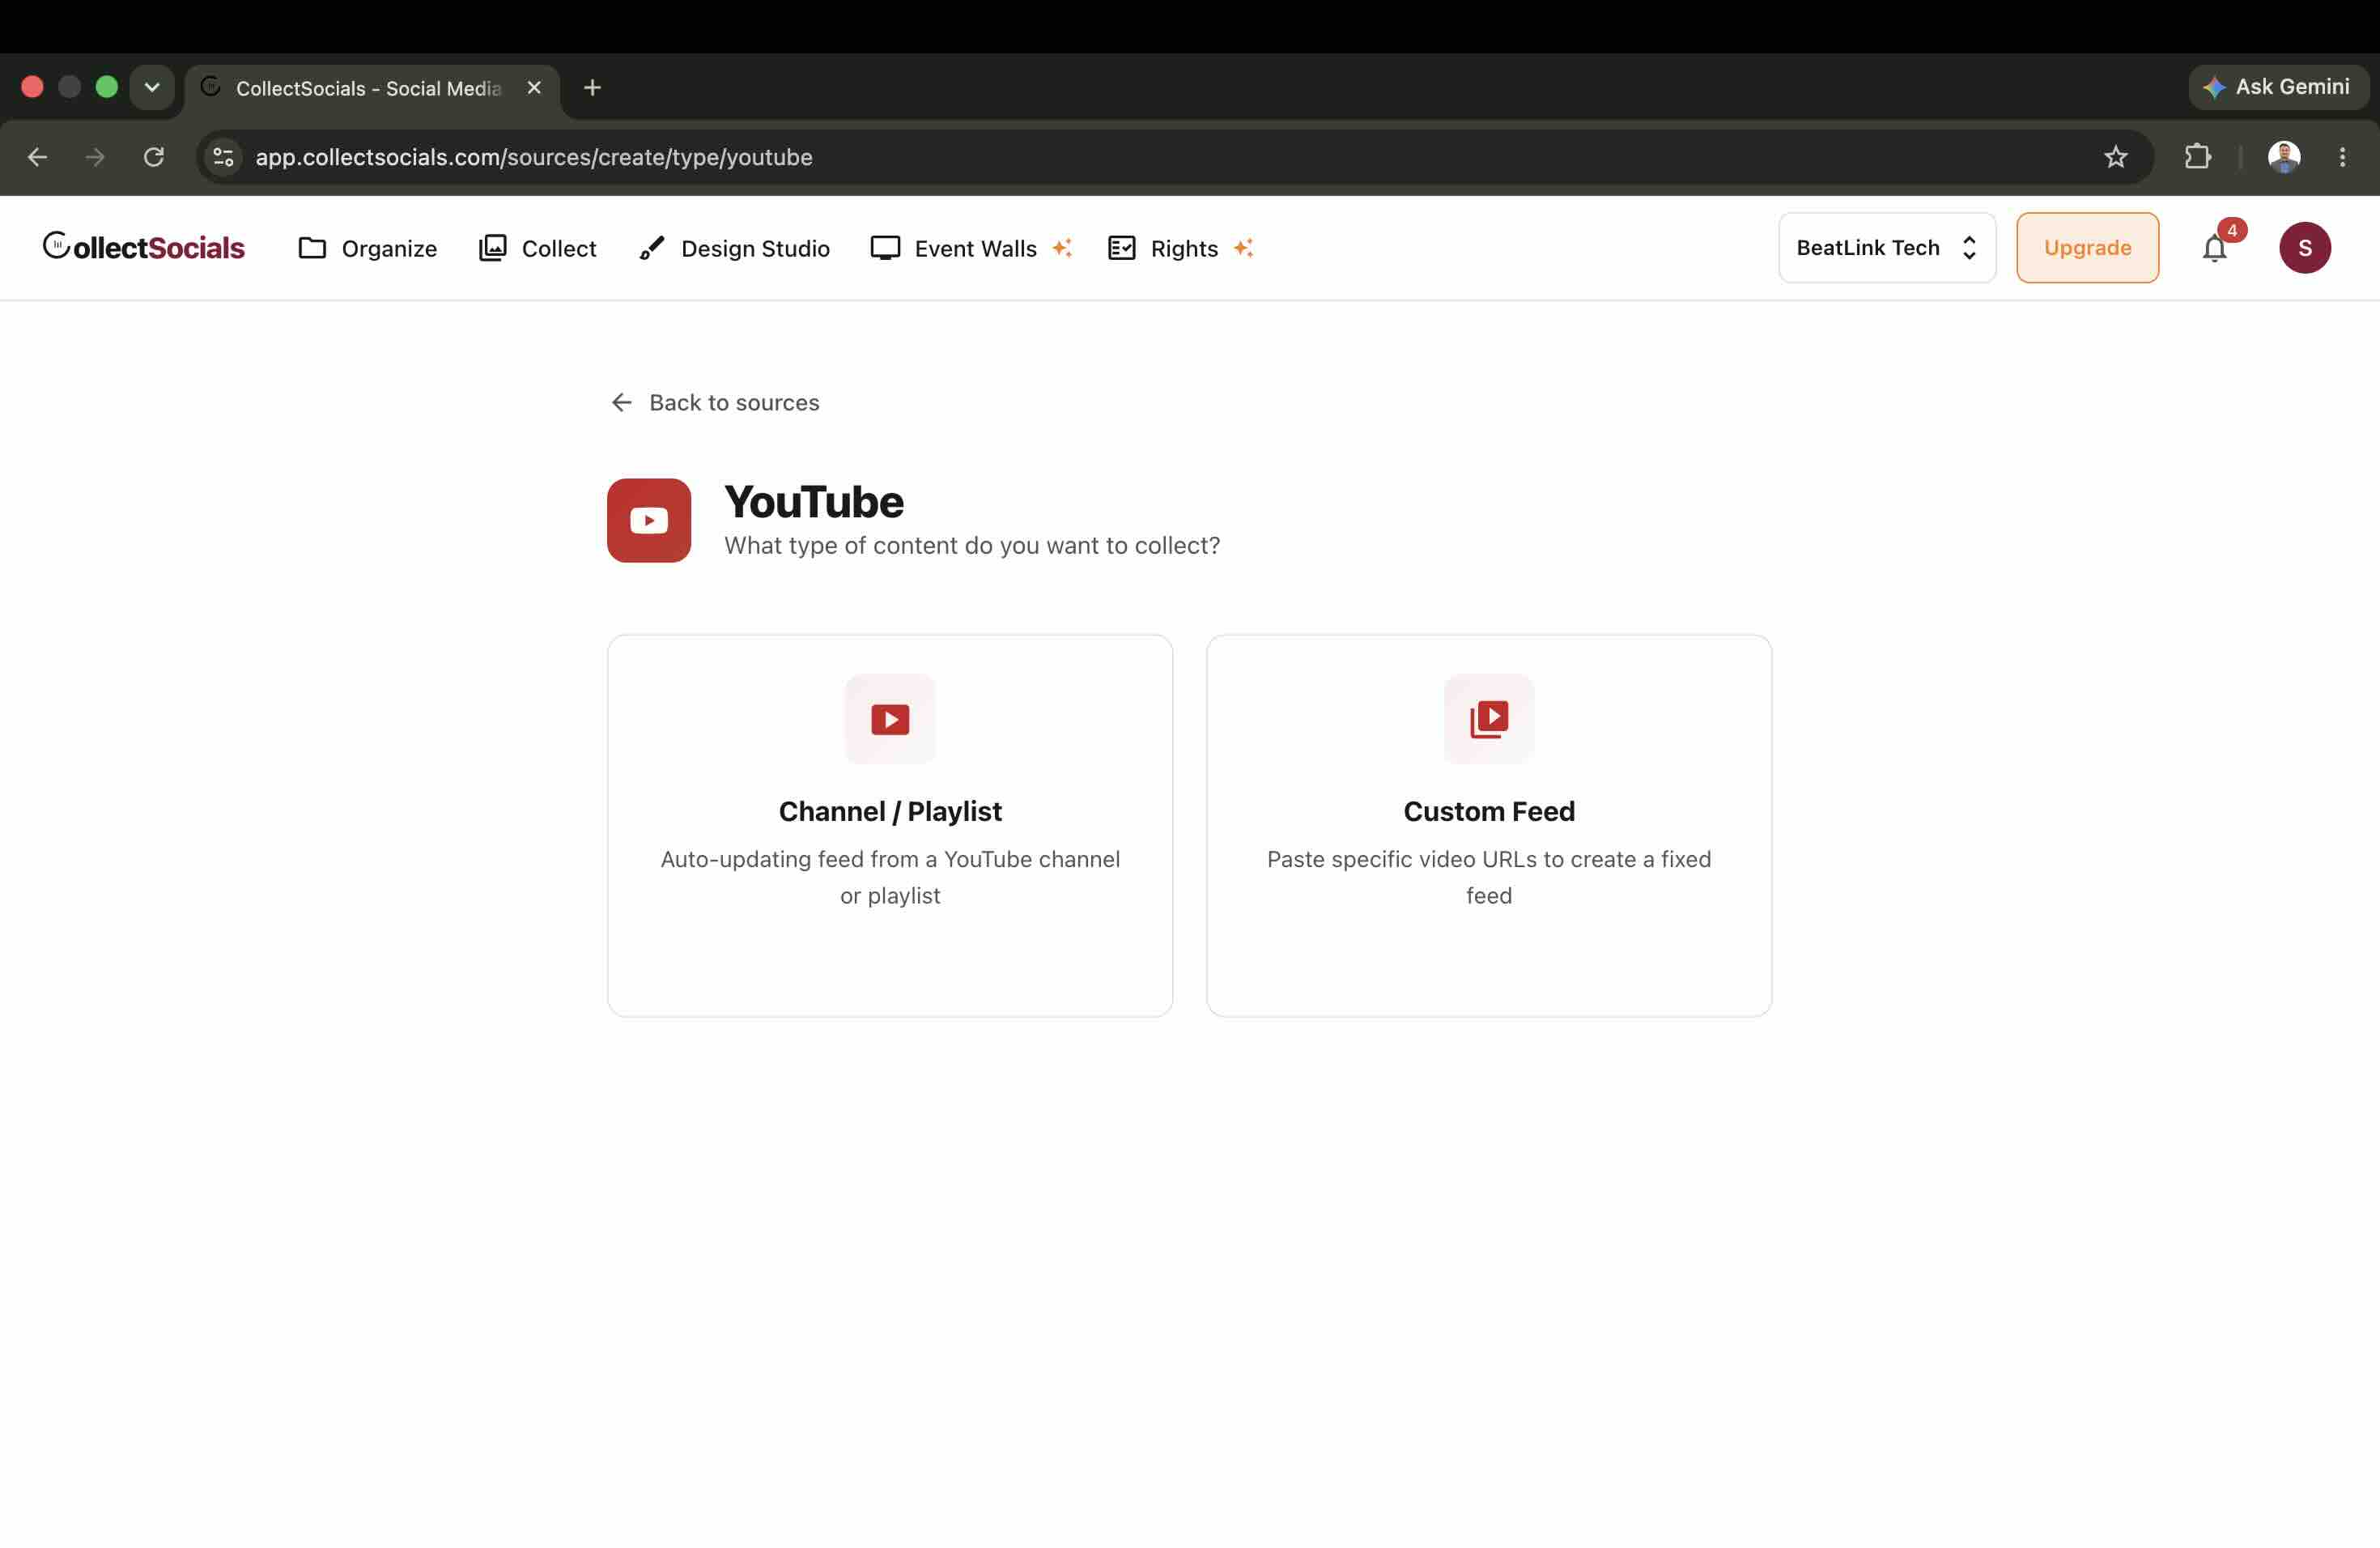Open Event Walls section
Screen dimensions: 2380x1548
[971, 248]
